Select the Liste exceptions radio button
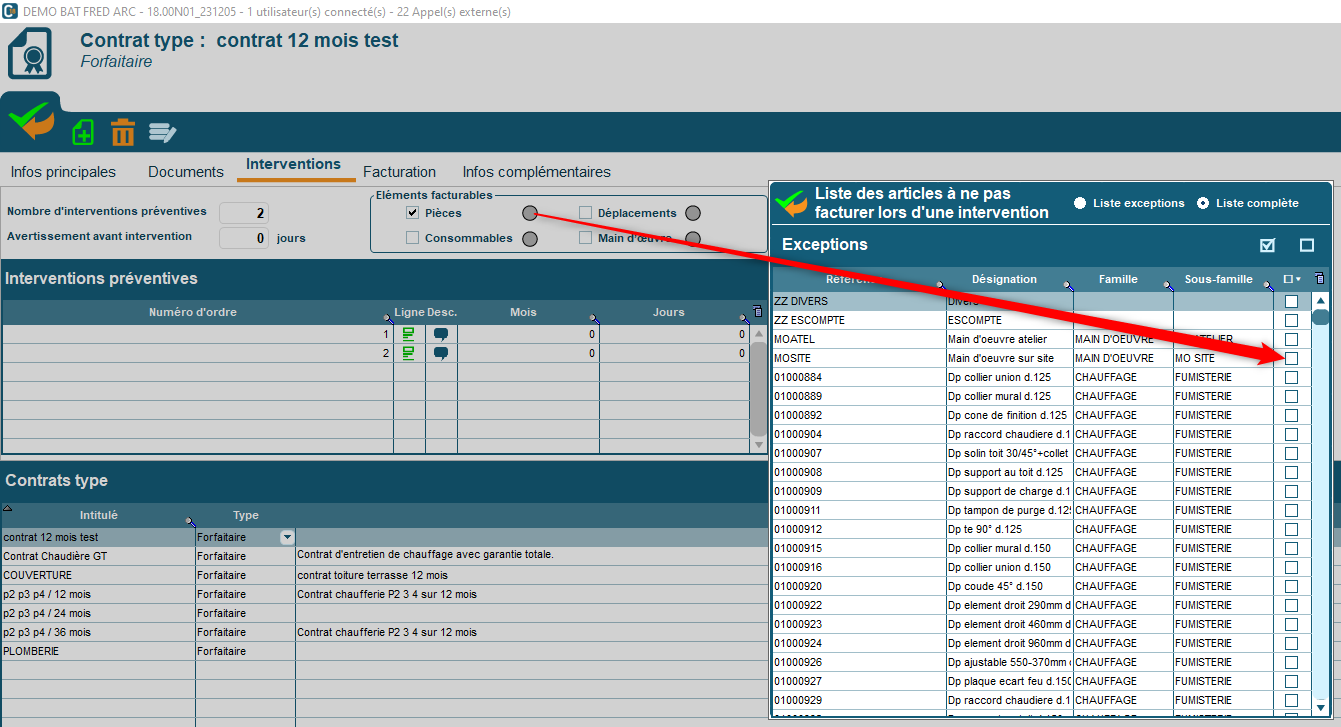 1080,203
